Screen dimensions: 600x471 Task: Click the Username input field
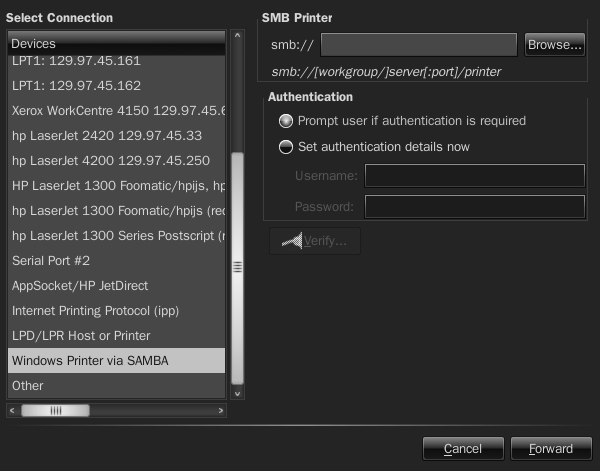click(474, 176)
